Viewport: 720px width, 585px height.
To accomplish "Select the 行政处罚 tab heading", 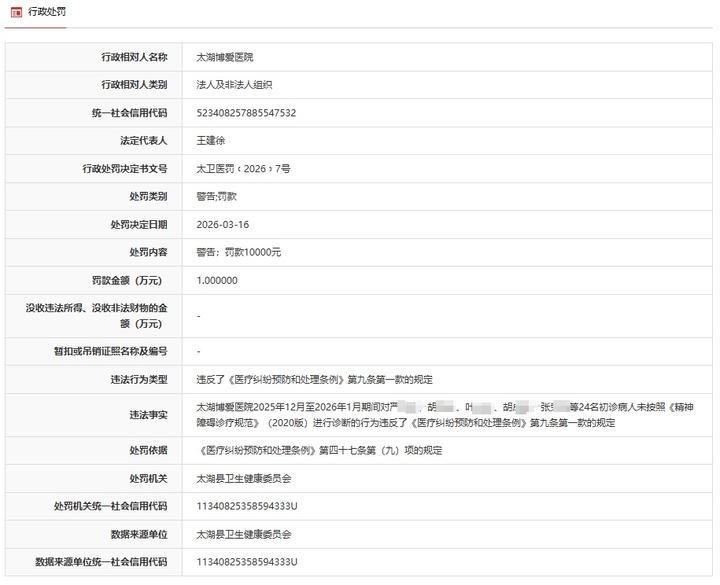I will (47, 11).
